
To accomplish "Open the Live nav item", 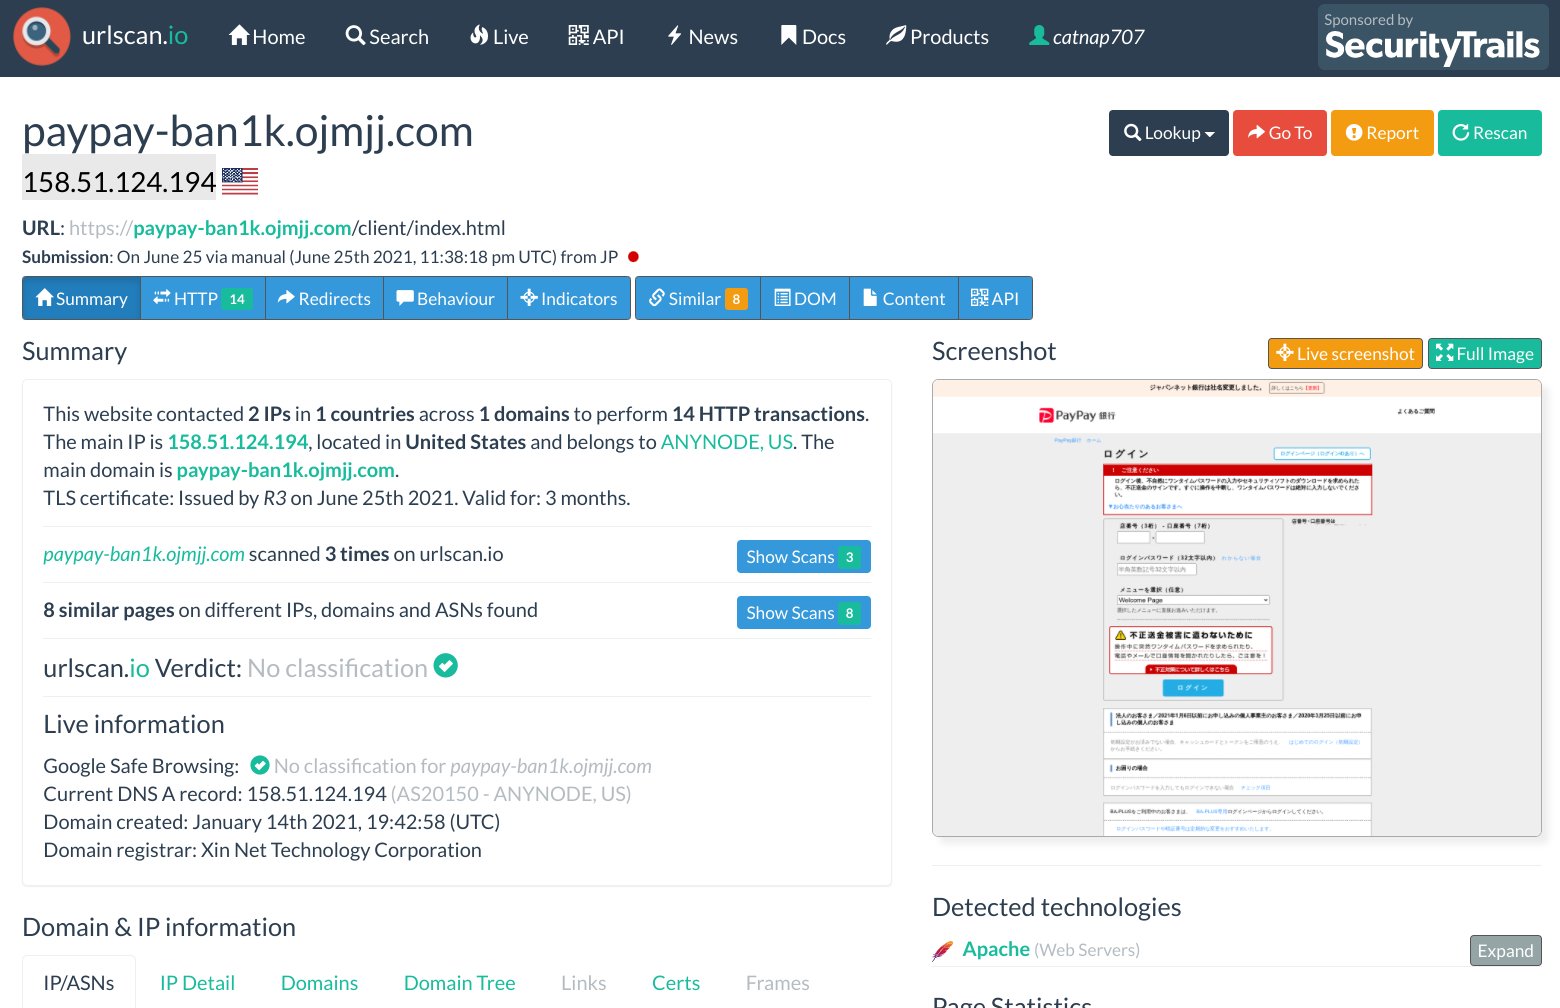I will 499,37.
